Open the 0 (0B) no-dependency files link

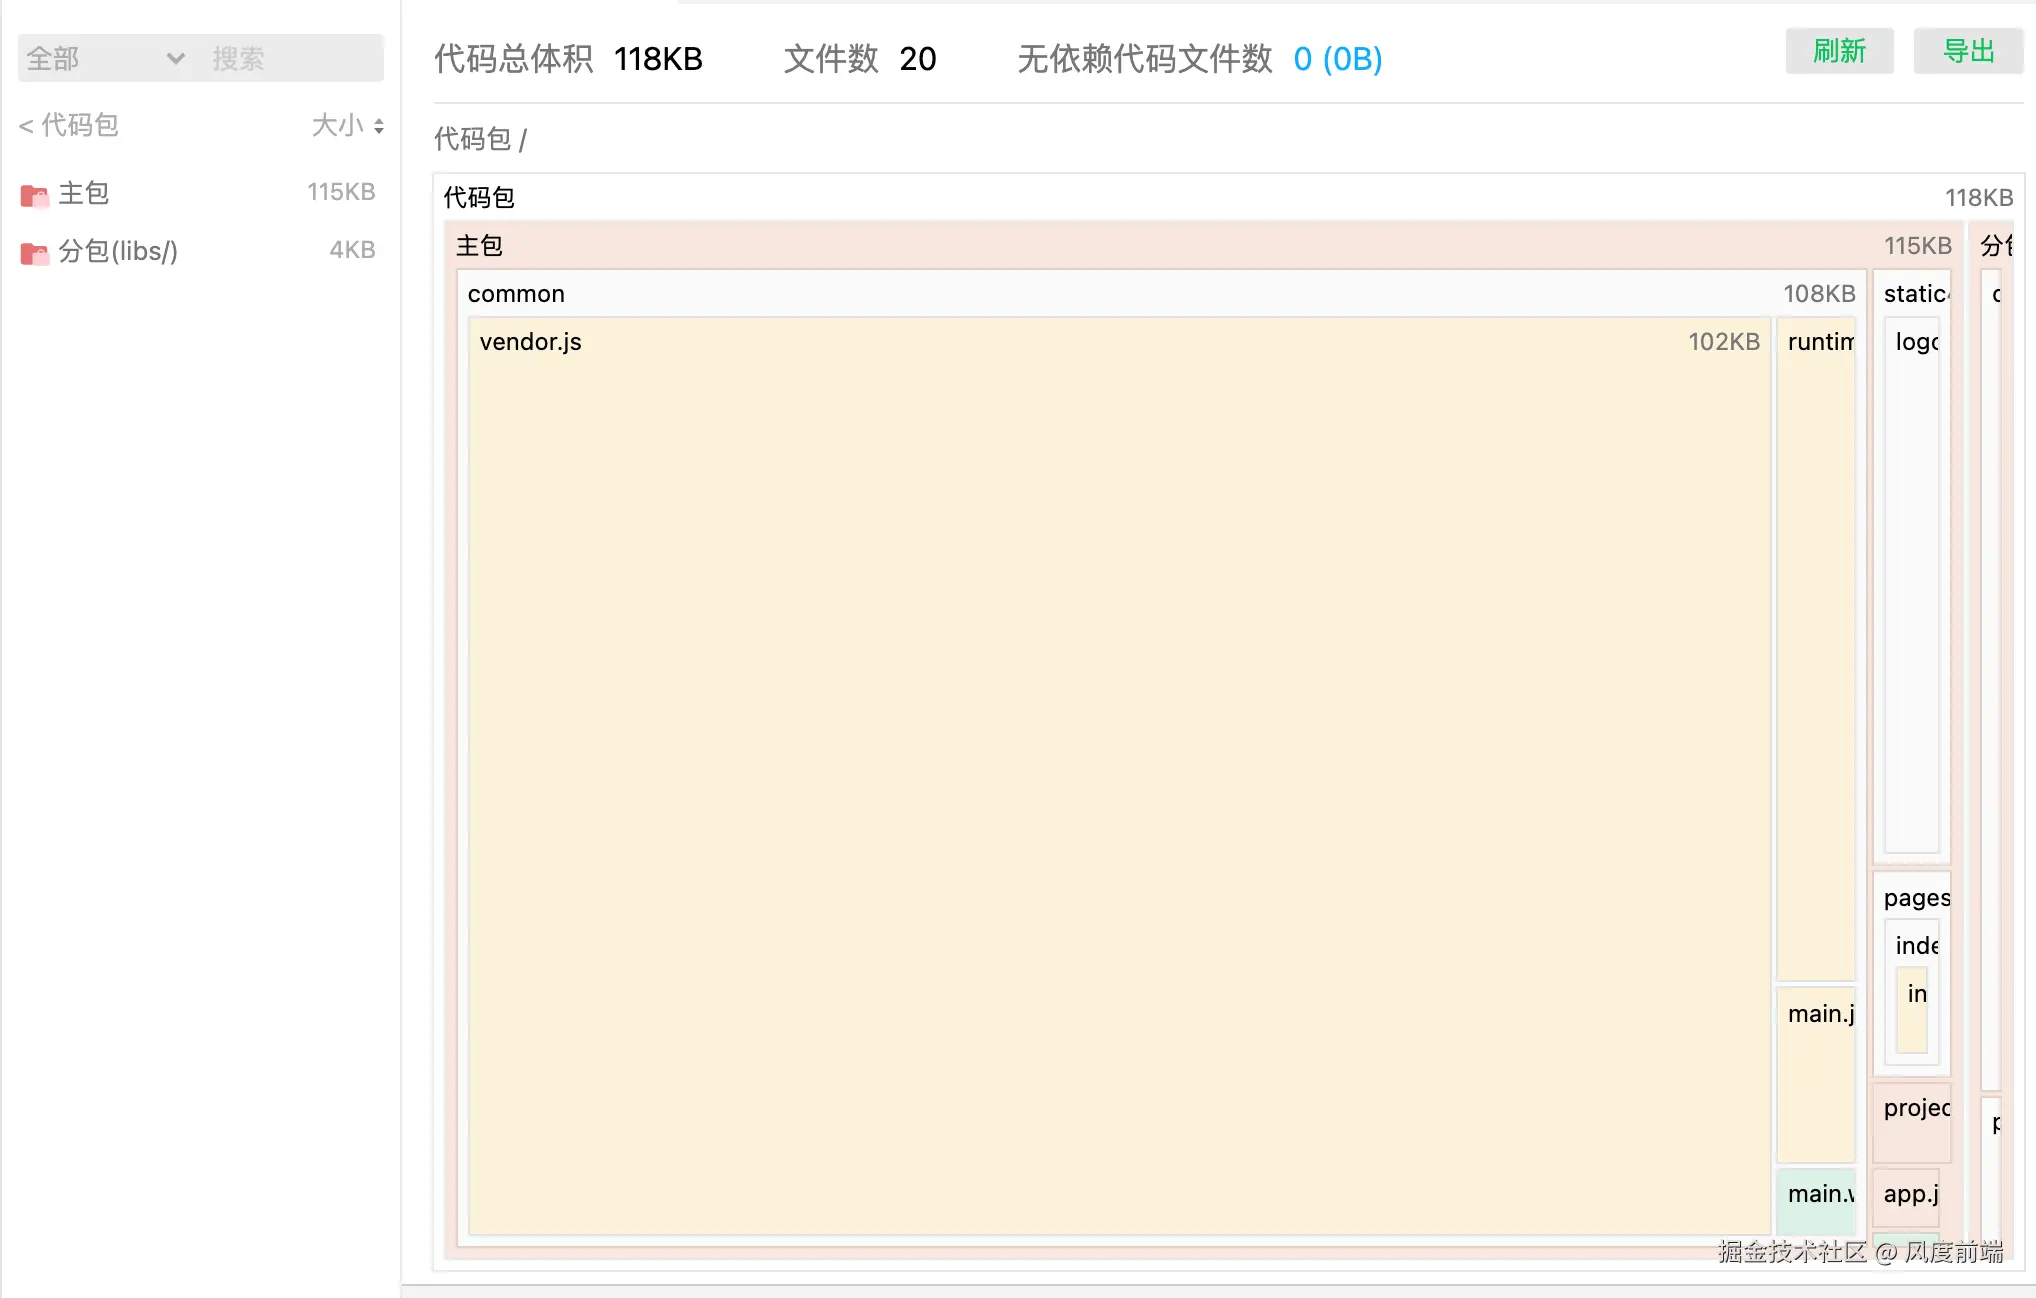coord(1337,59)
